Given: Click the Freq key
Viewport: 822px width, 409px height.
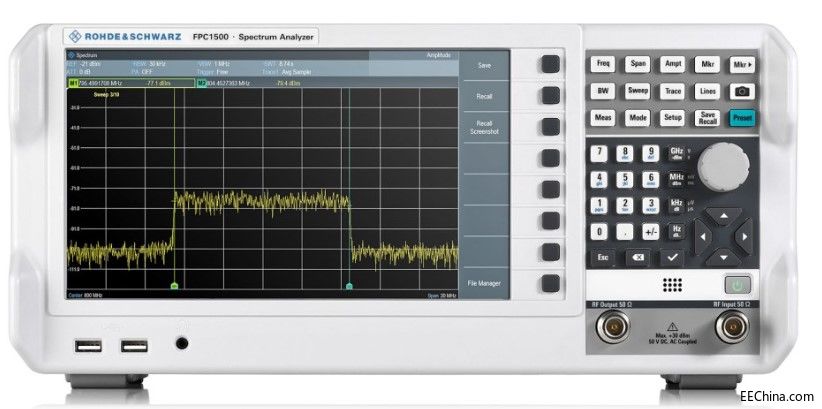Looking at the screenshot, I should point(603,64).
